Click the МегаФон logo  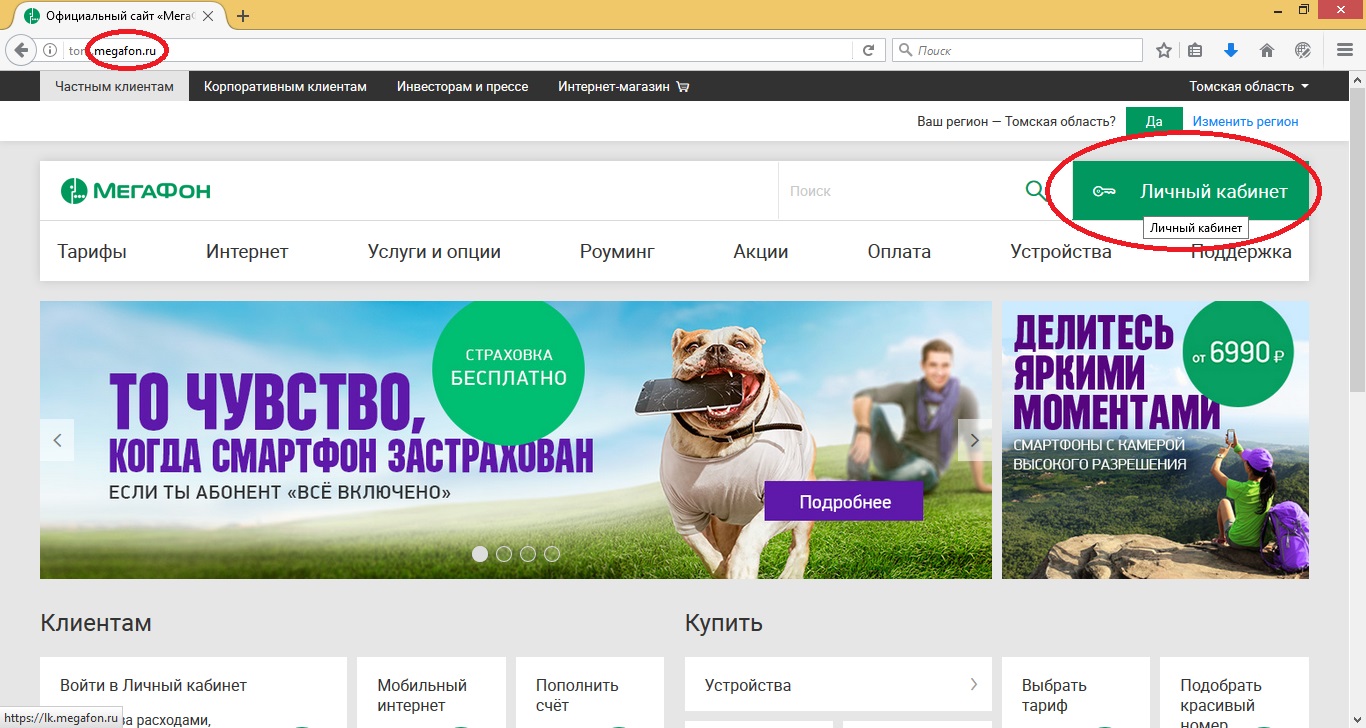134,190
